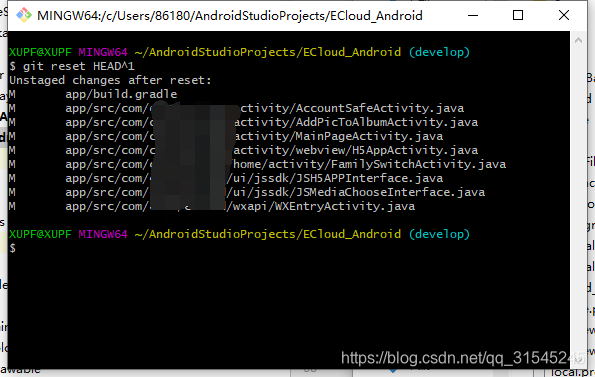Click the 'Unstaged changes after reset:' line
The image size is (595, 377).
[x=110, y=80]
